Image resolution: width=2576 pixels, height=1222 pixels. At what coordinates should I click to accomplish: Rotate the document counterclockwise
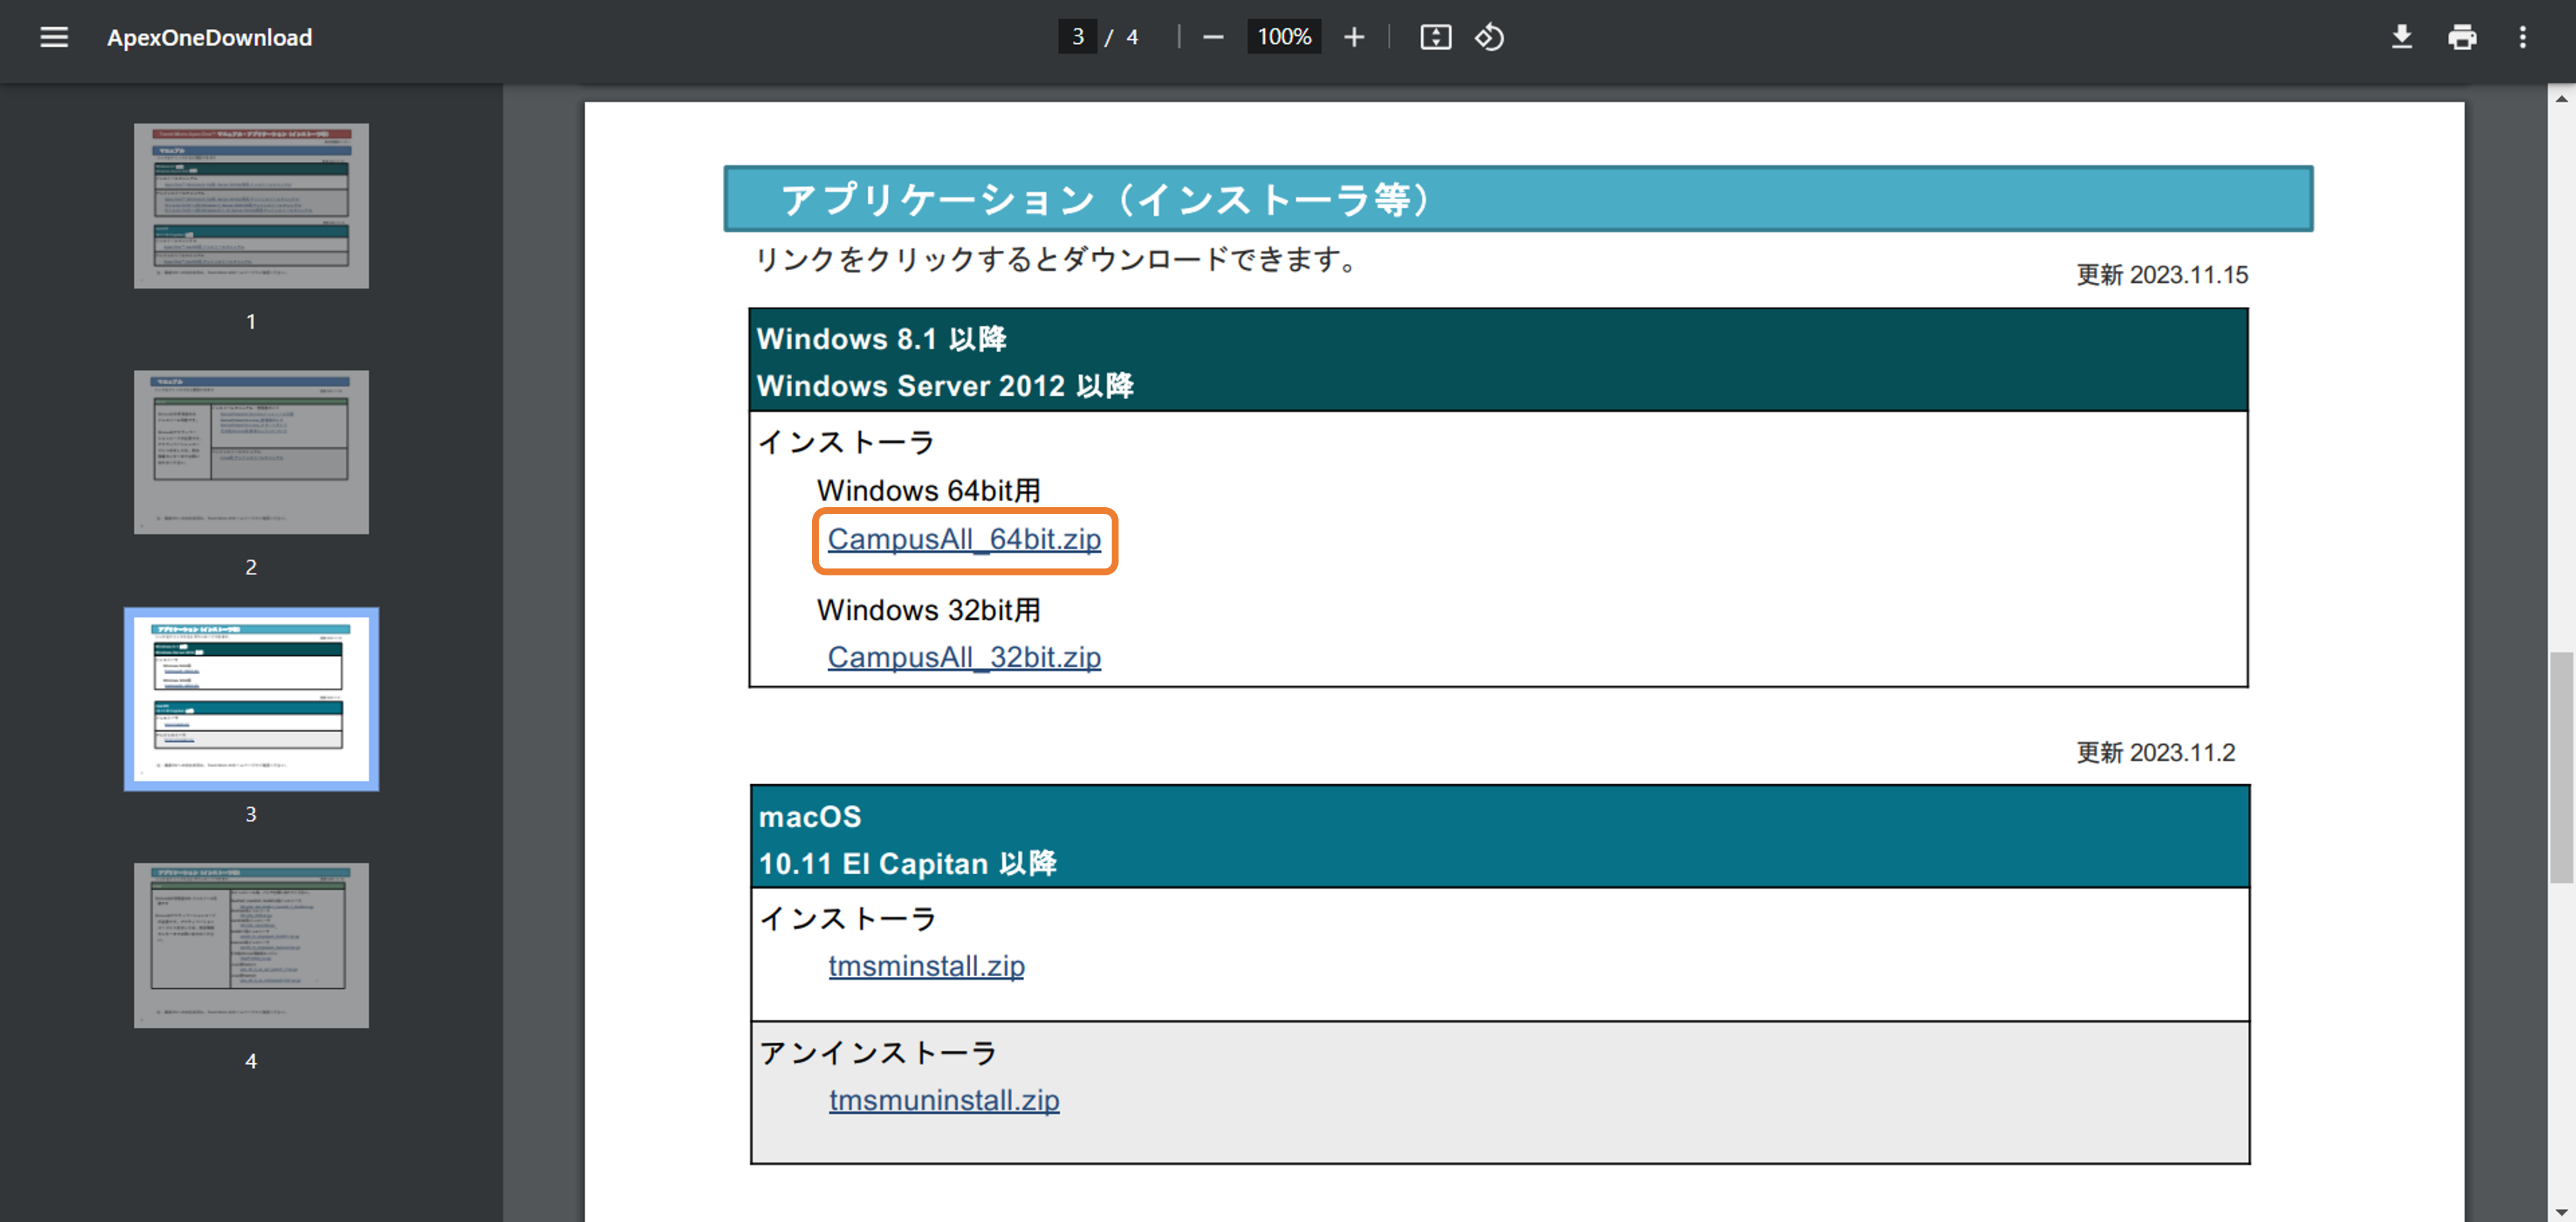pos(1489,37)
